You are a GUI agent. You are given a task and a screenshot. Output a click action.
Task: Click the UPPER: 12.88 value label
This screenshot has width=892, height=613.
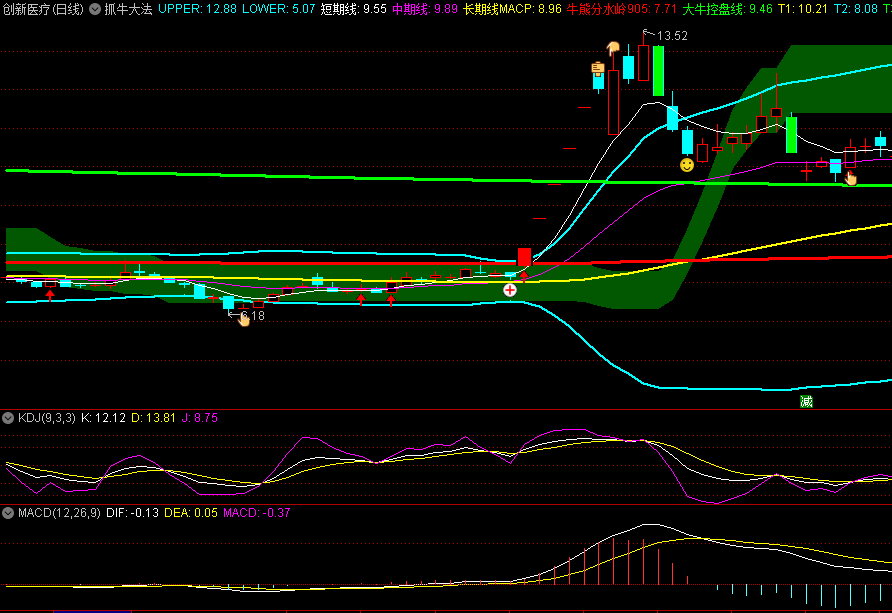[197, 9]
